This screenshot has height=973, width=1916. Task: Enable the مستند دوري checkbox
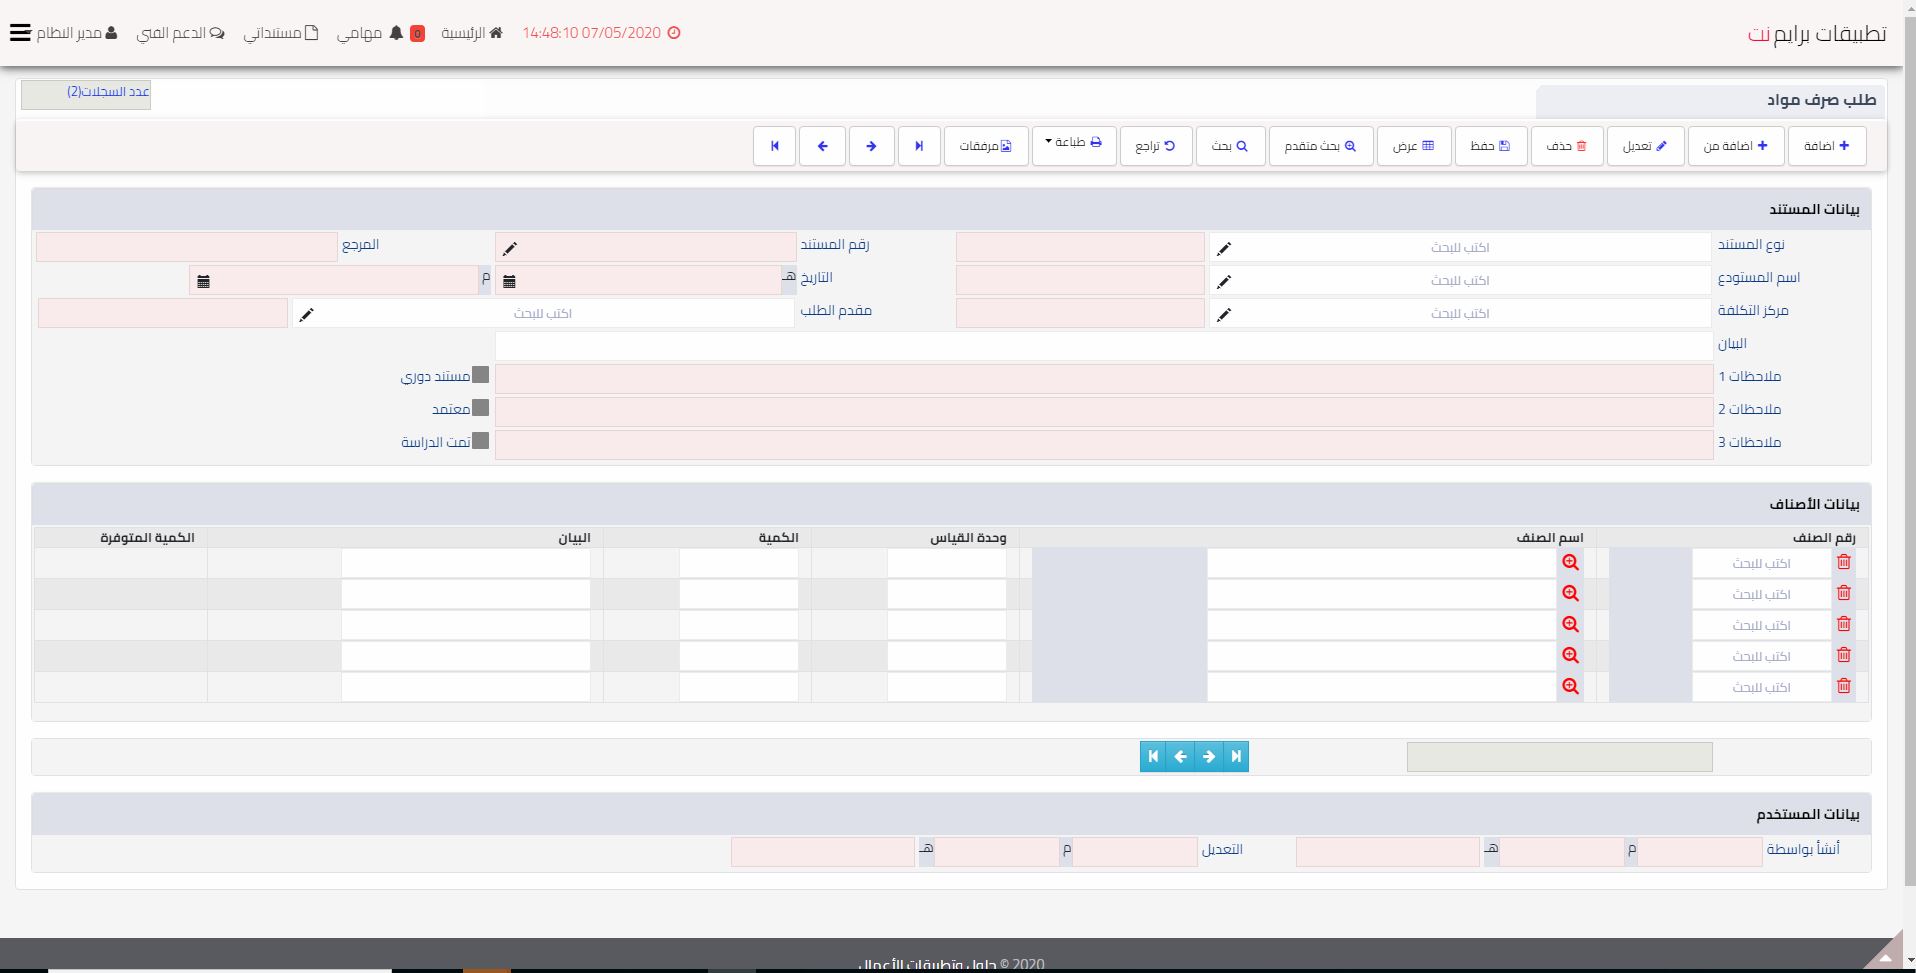[x=481, y=375]
